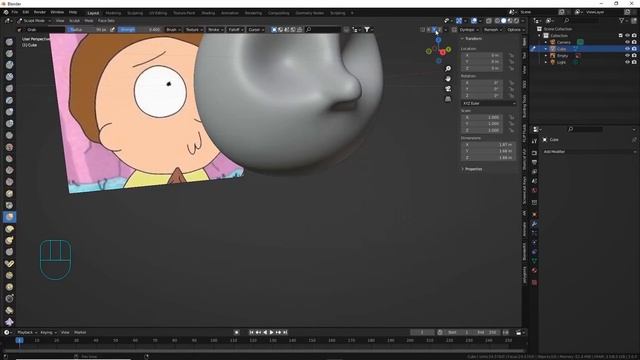Hide the Cube in the outliner

coord(627,49)
